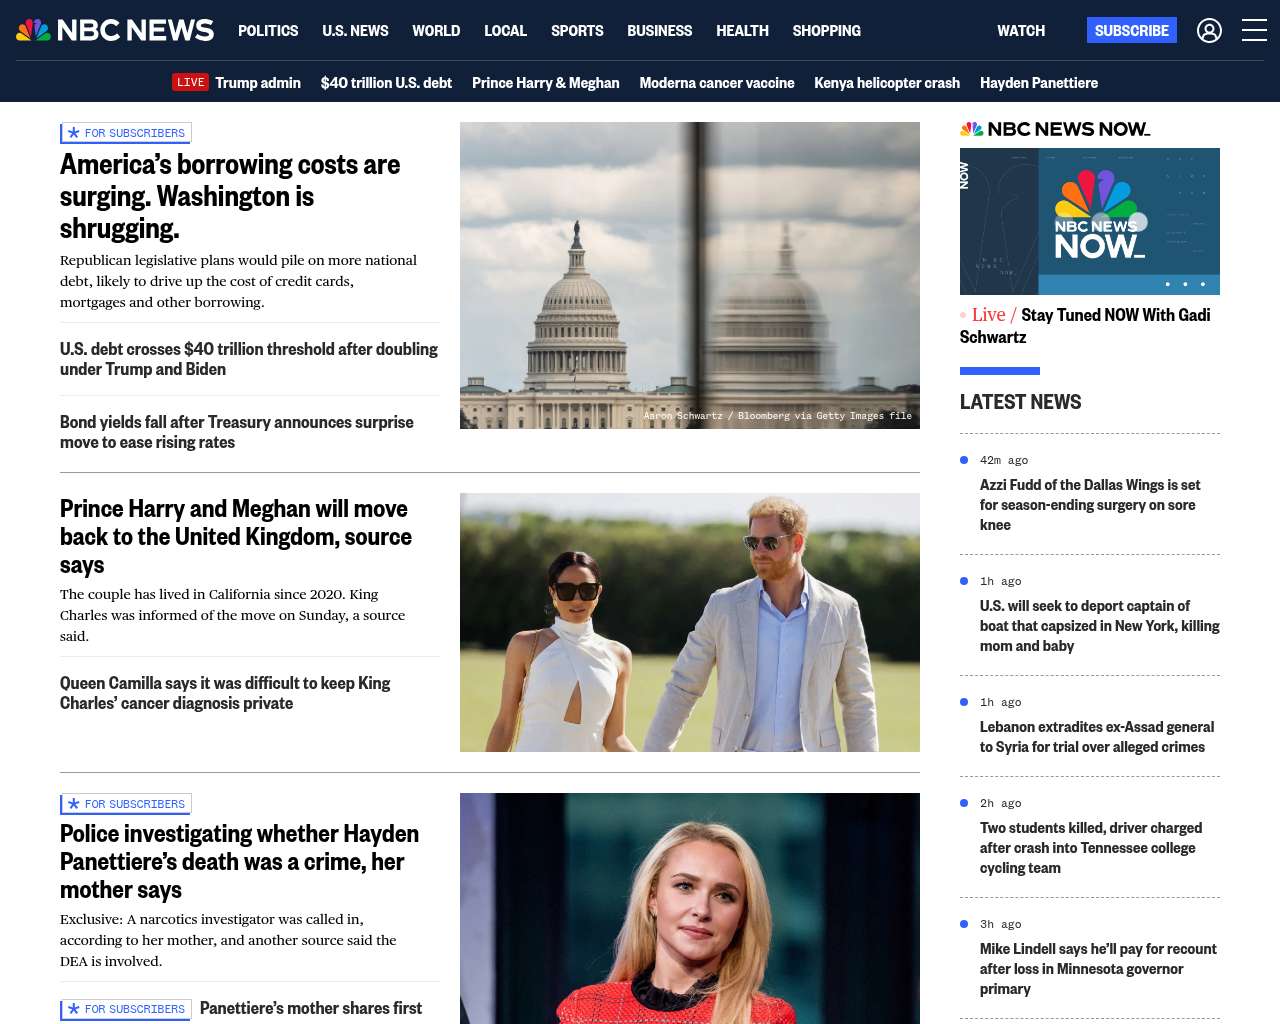Click the For Subscribers badge above borrowing costs headline
The width and height of the screenshot is (1280, 1024).
tap(126, 133)
